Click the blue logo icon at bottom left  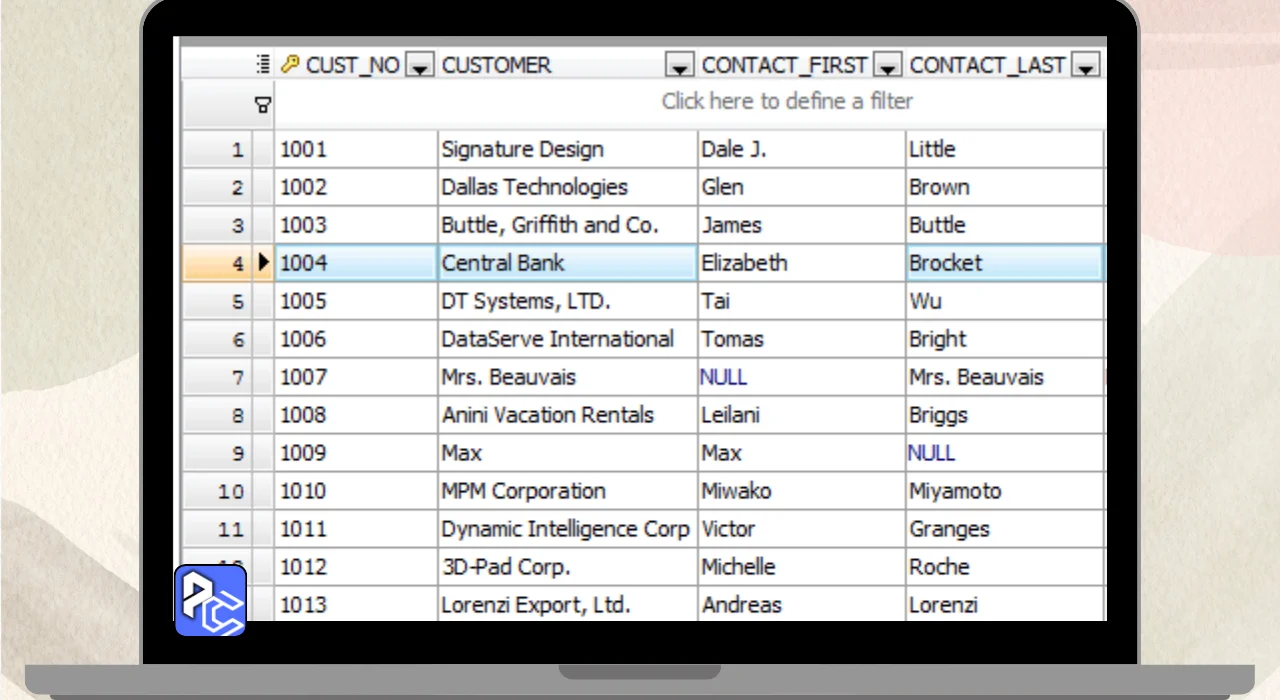[210, 600]
